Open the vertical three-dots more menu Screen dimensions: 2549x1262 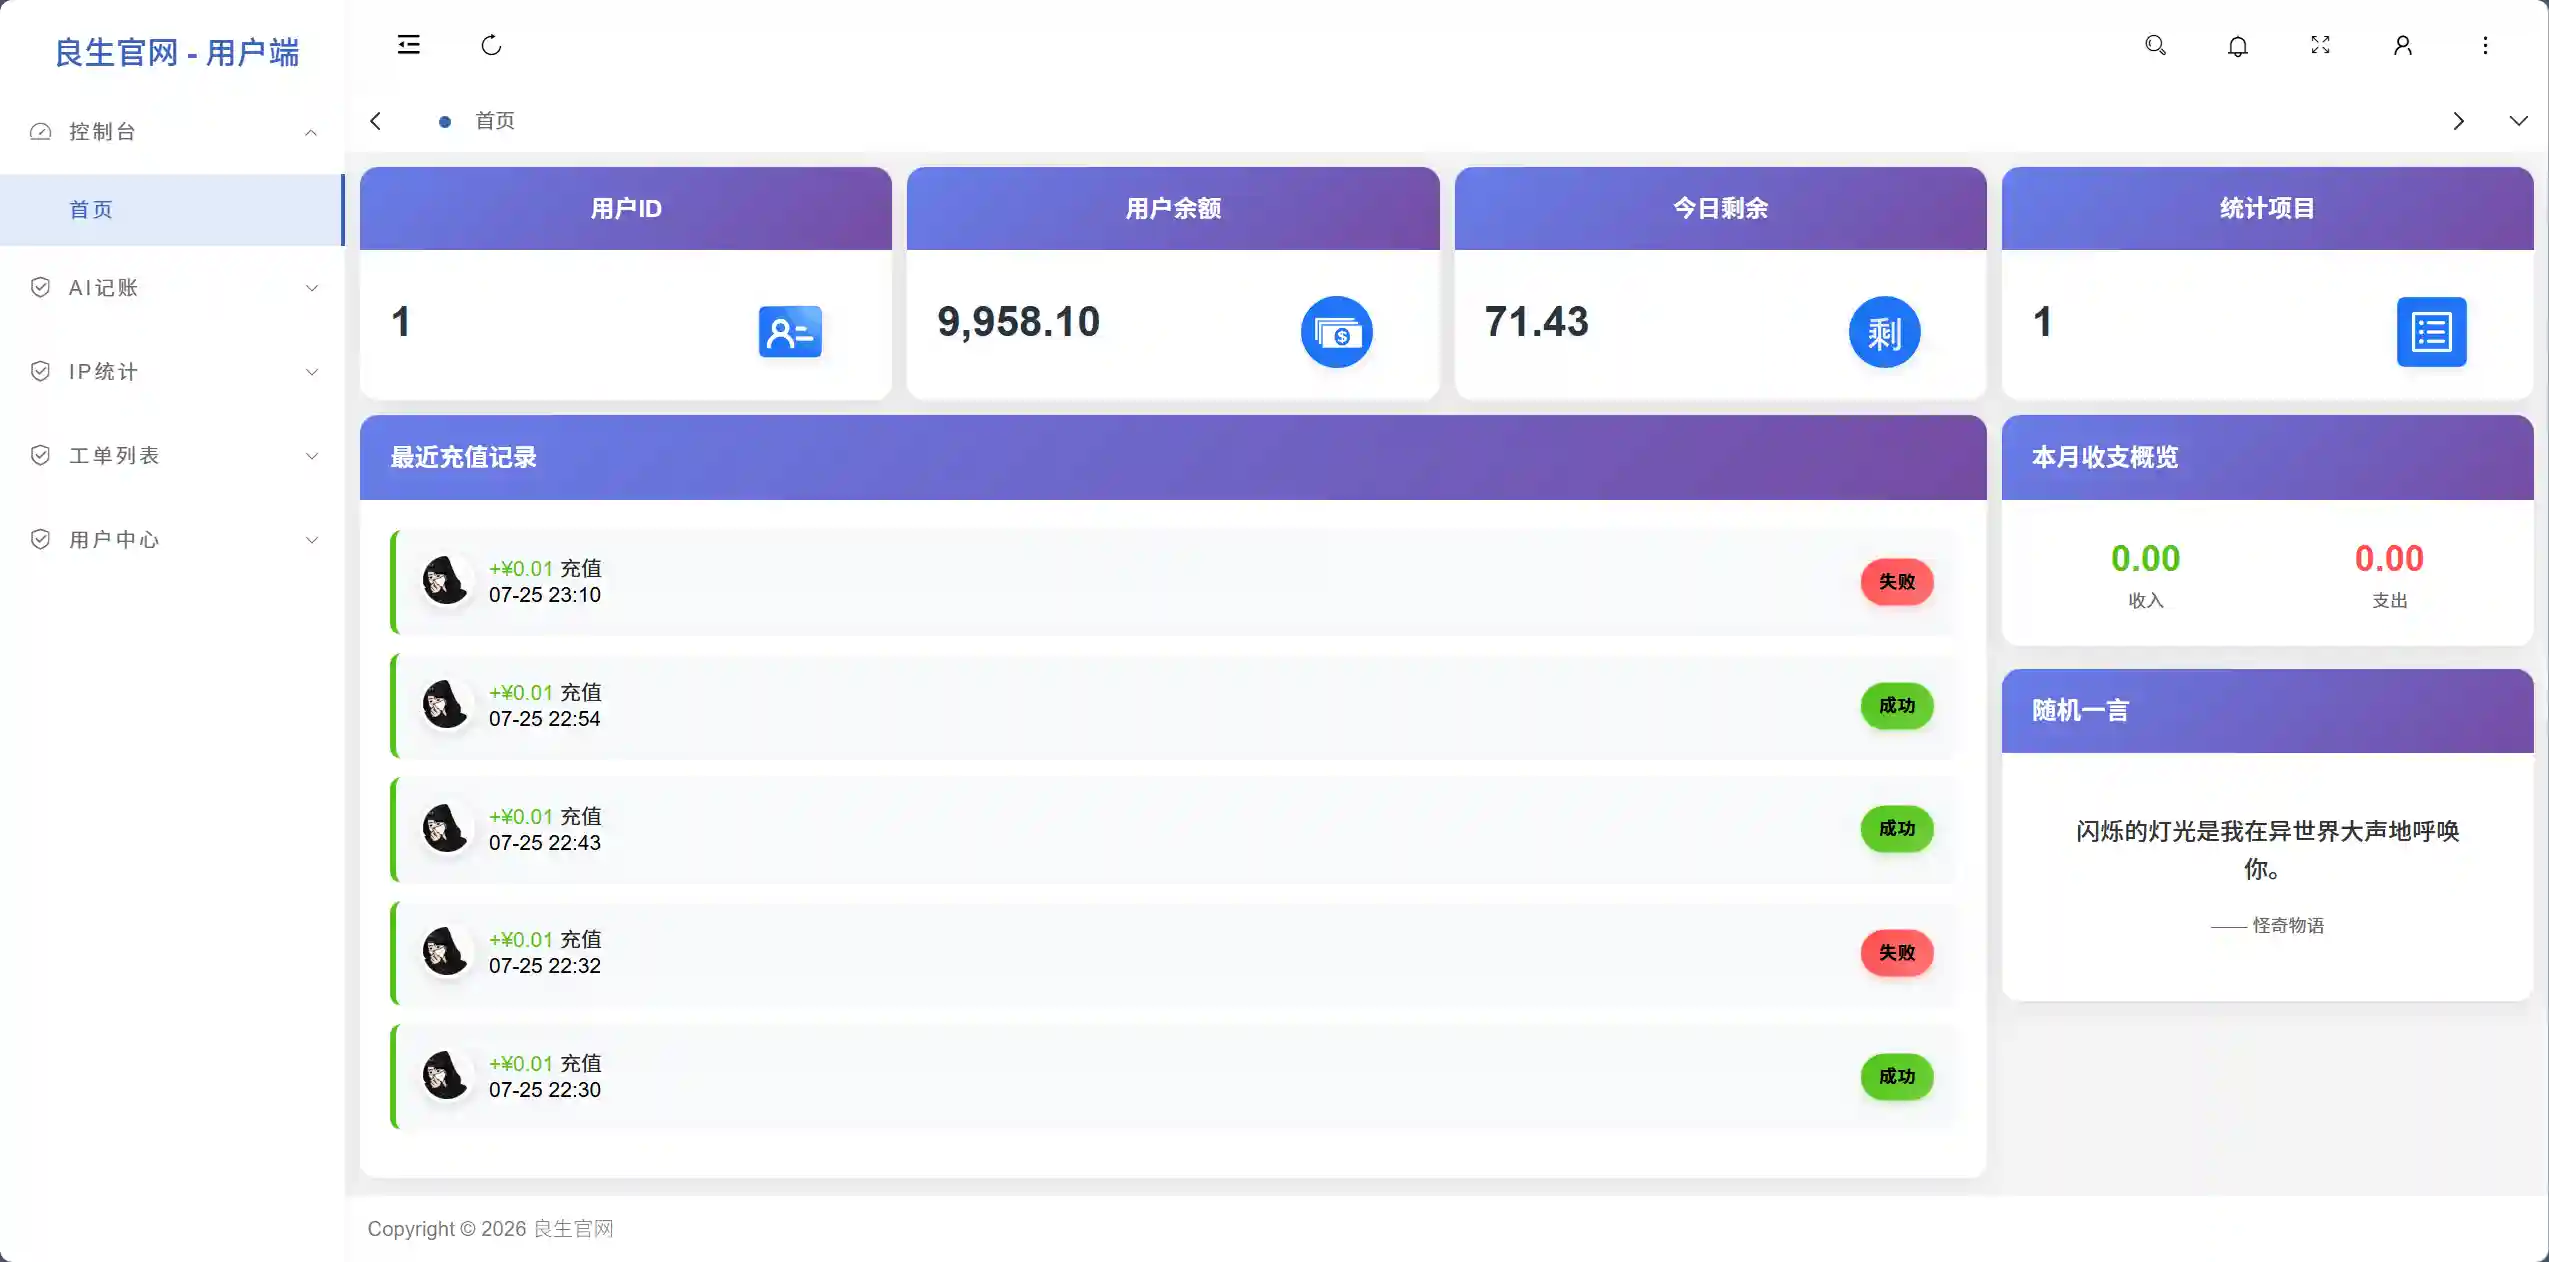2485,45
